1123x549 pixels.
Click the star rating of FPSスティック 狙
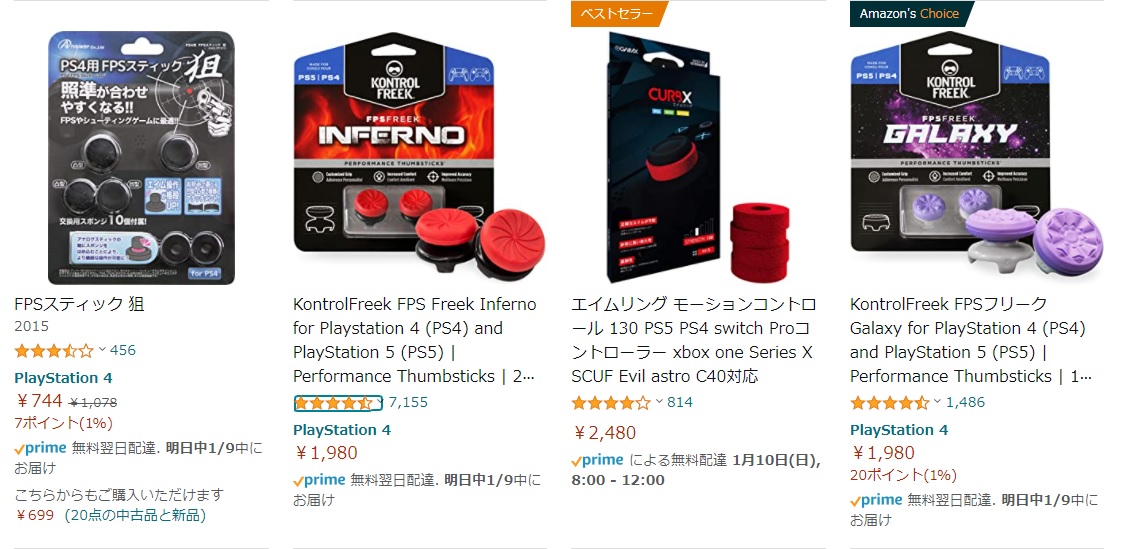[54, 351]
